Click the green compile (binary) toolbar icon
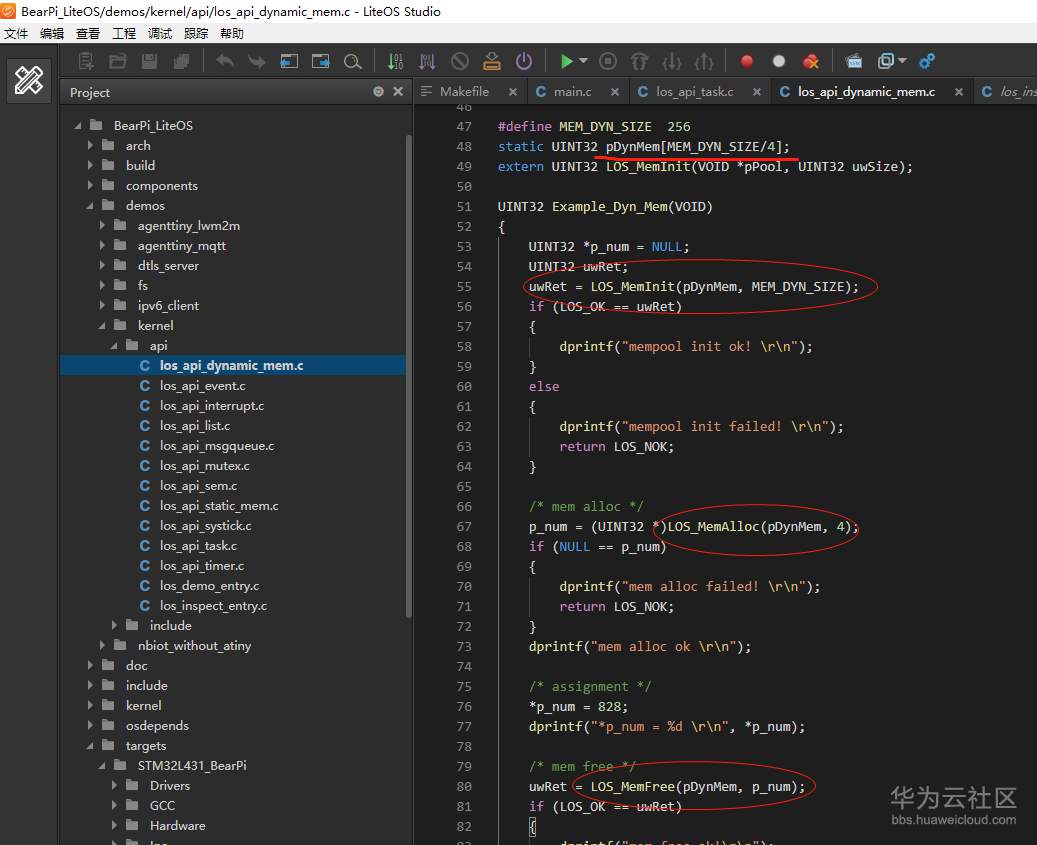The height and width of the screenshot is (845, 1037). point(395,61)
